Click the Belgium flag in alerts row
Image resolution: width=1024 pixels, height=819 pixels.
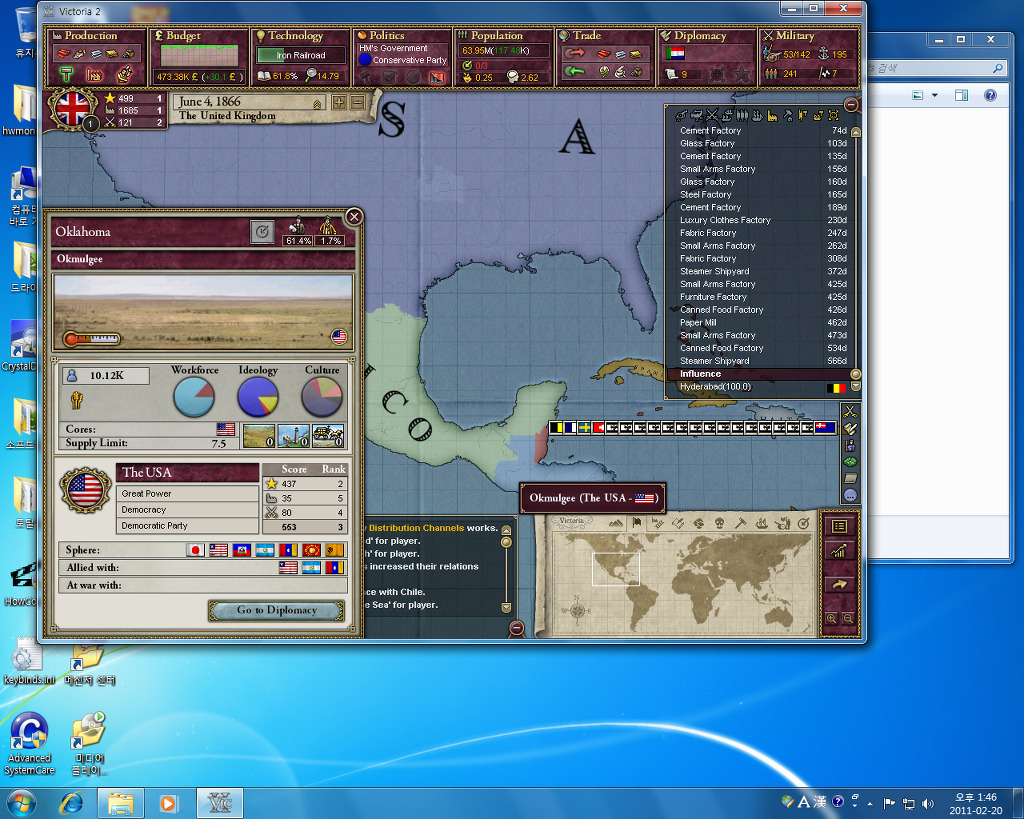556,428
